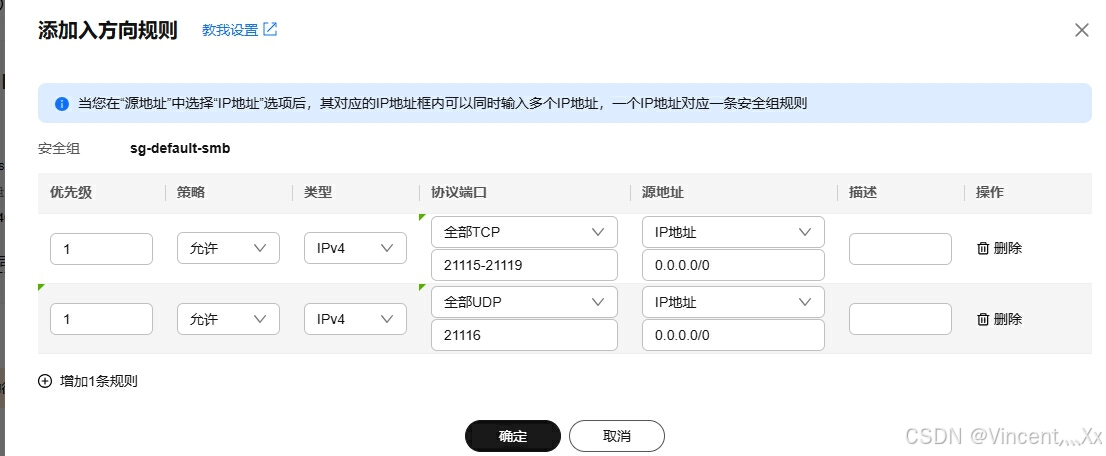The width and height of the screenshot is (1106, 456).
Task: Click the 确定 confirm button
Action: click(x=513, y=436)
